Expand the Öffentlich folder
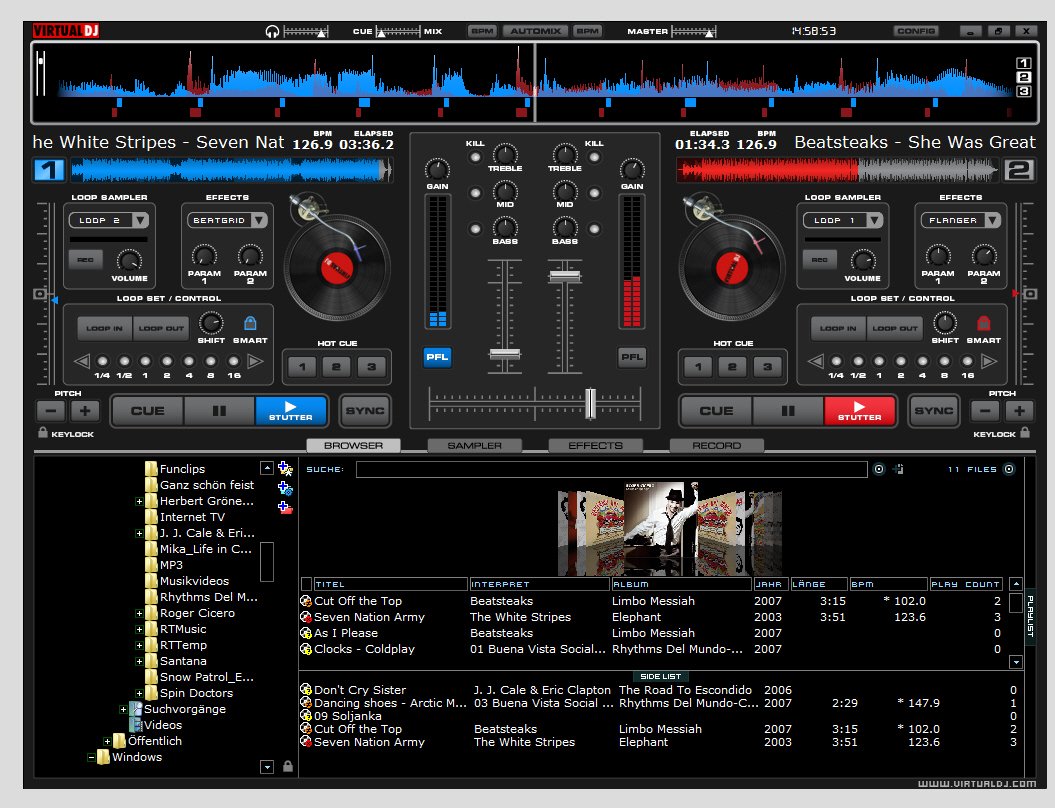 coord(107,741)
